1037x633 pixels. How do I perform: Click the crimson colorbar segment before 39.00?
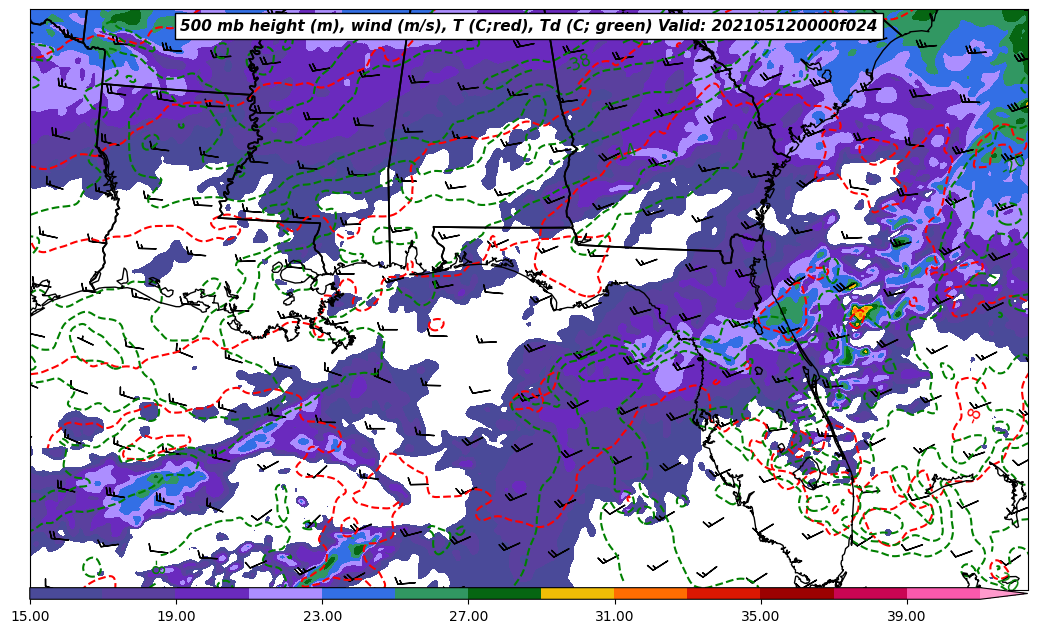(x=870, y=593)
